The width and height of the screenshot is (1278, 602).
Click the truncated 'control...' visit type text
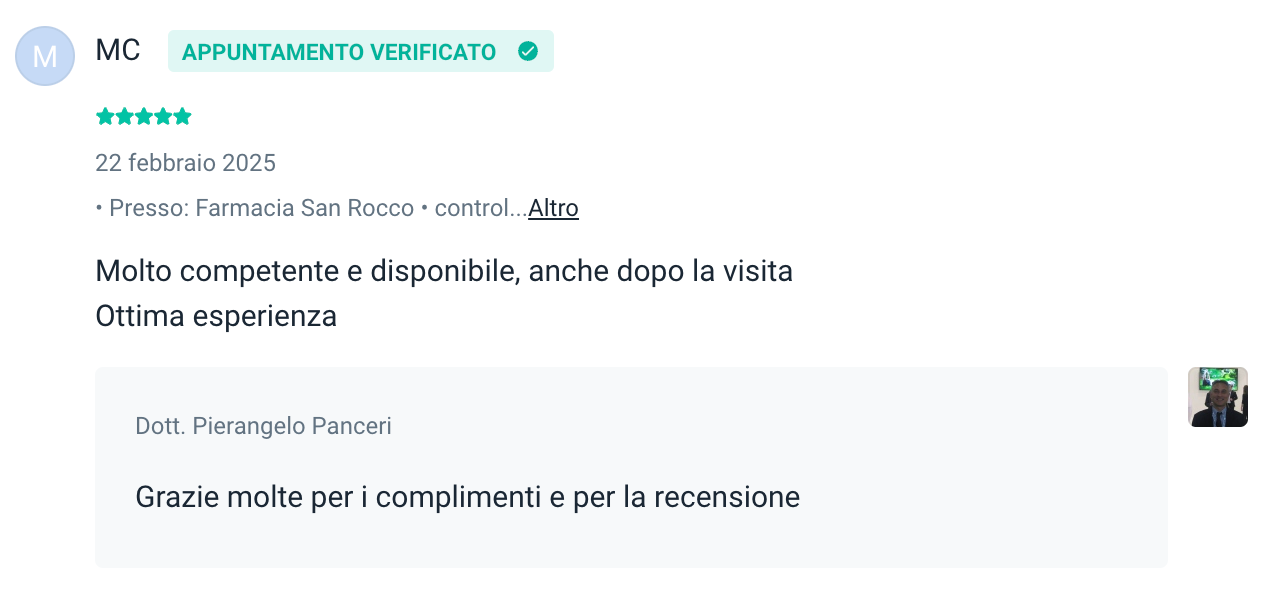click(x=478, y=208)
